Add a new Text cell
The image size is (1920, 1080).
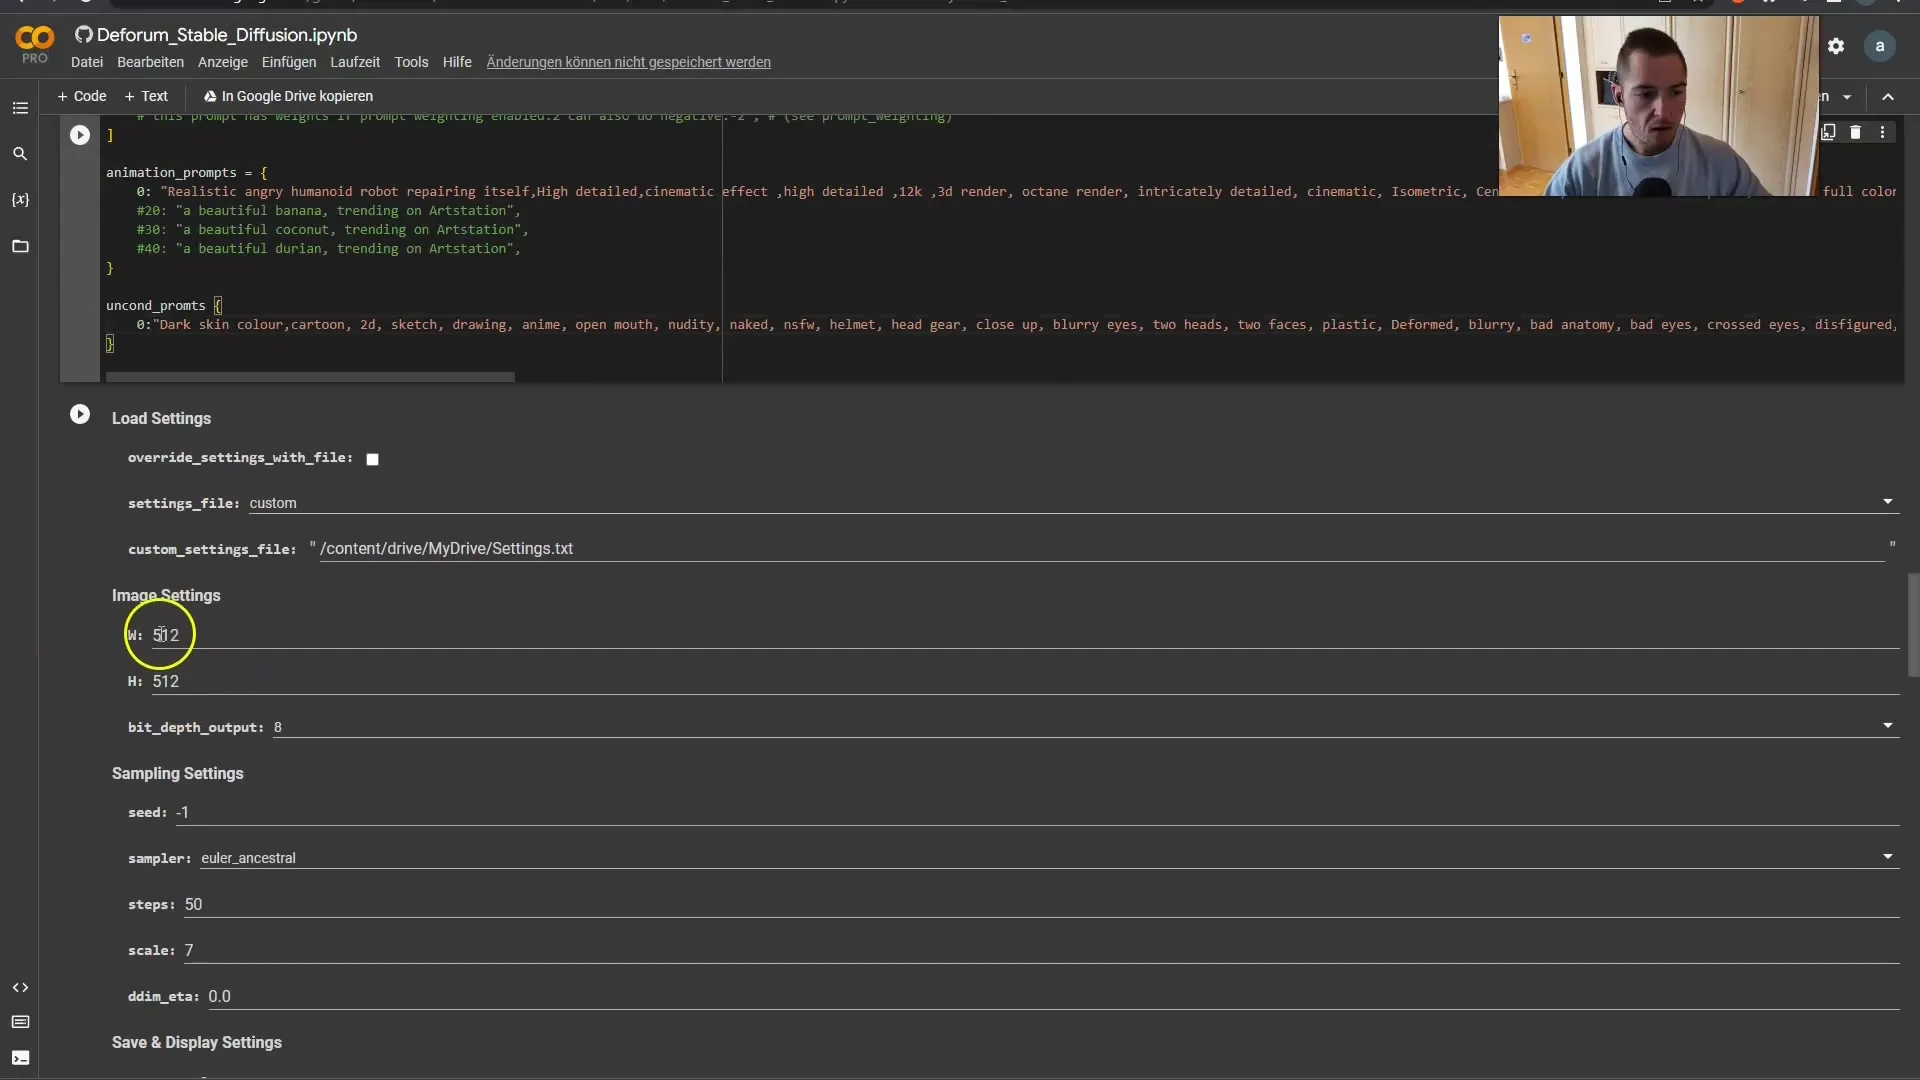[146, 96]
